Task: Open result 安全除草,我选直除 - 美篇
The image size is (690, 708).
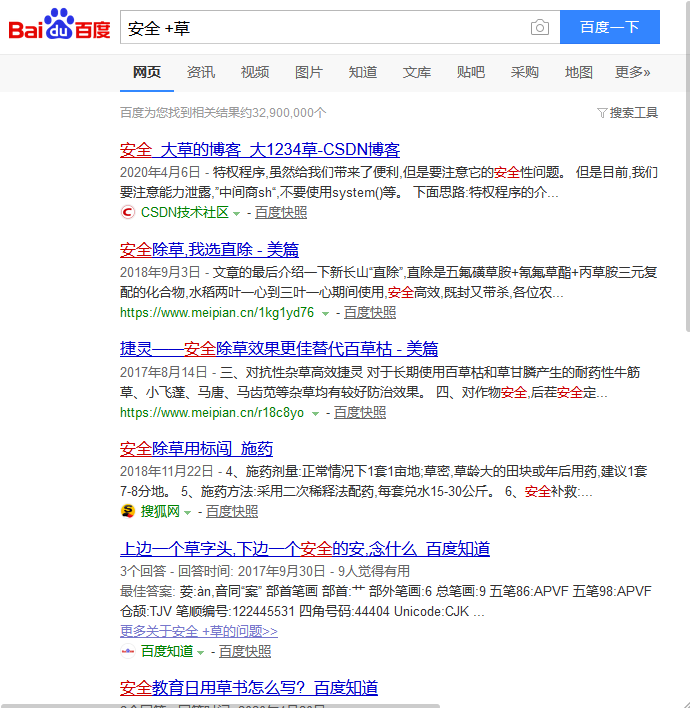Action: (x=209, y=249)
